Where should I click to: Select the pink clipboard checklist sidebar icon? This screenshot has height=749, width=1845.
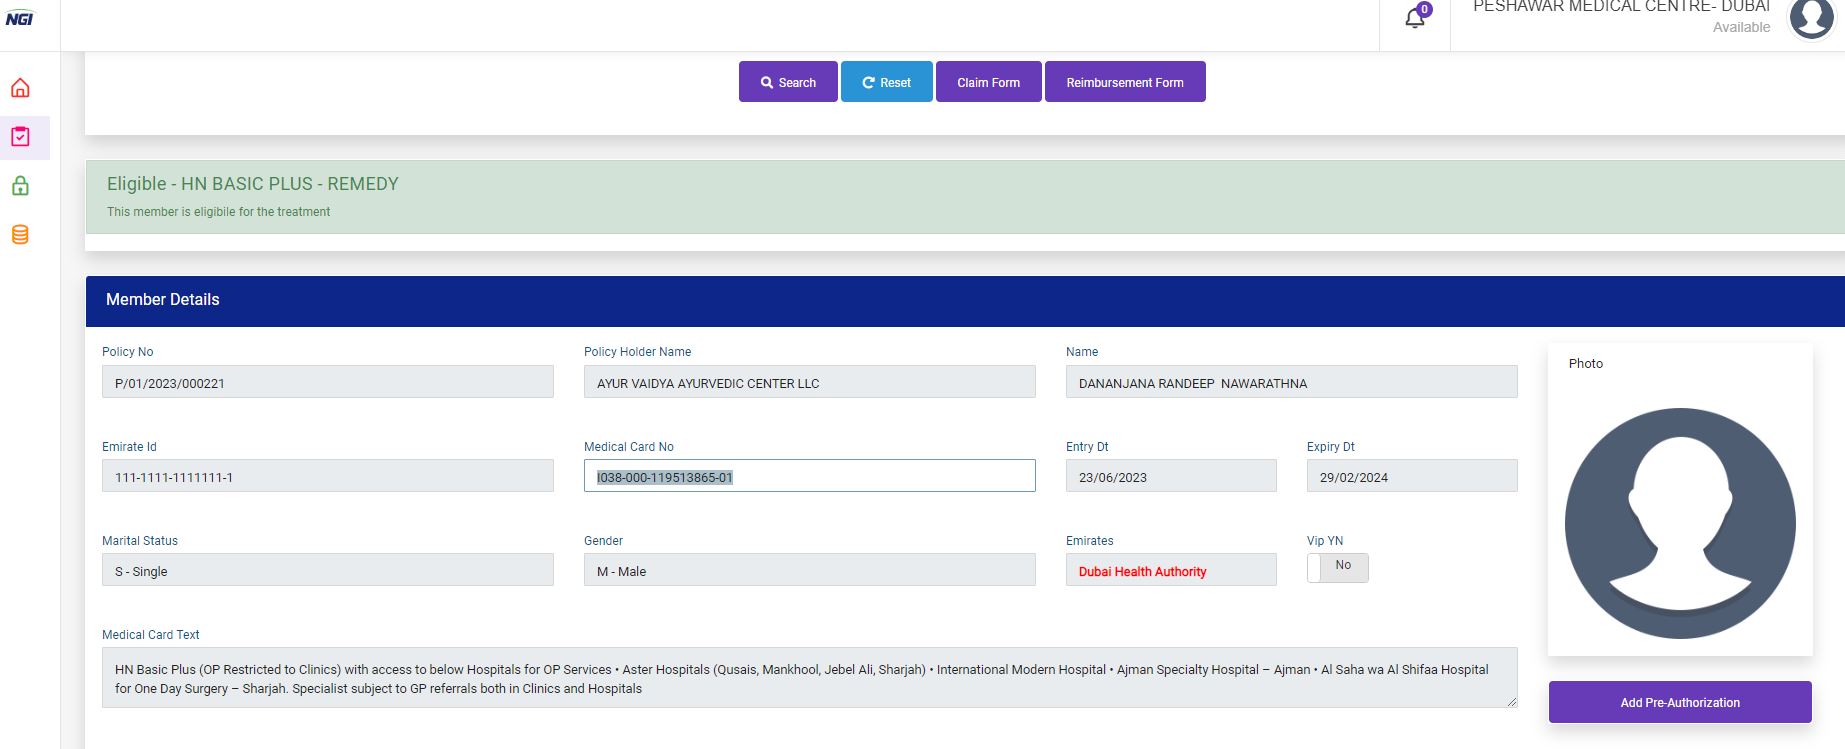[x=20, y=137]
